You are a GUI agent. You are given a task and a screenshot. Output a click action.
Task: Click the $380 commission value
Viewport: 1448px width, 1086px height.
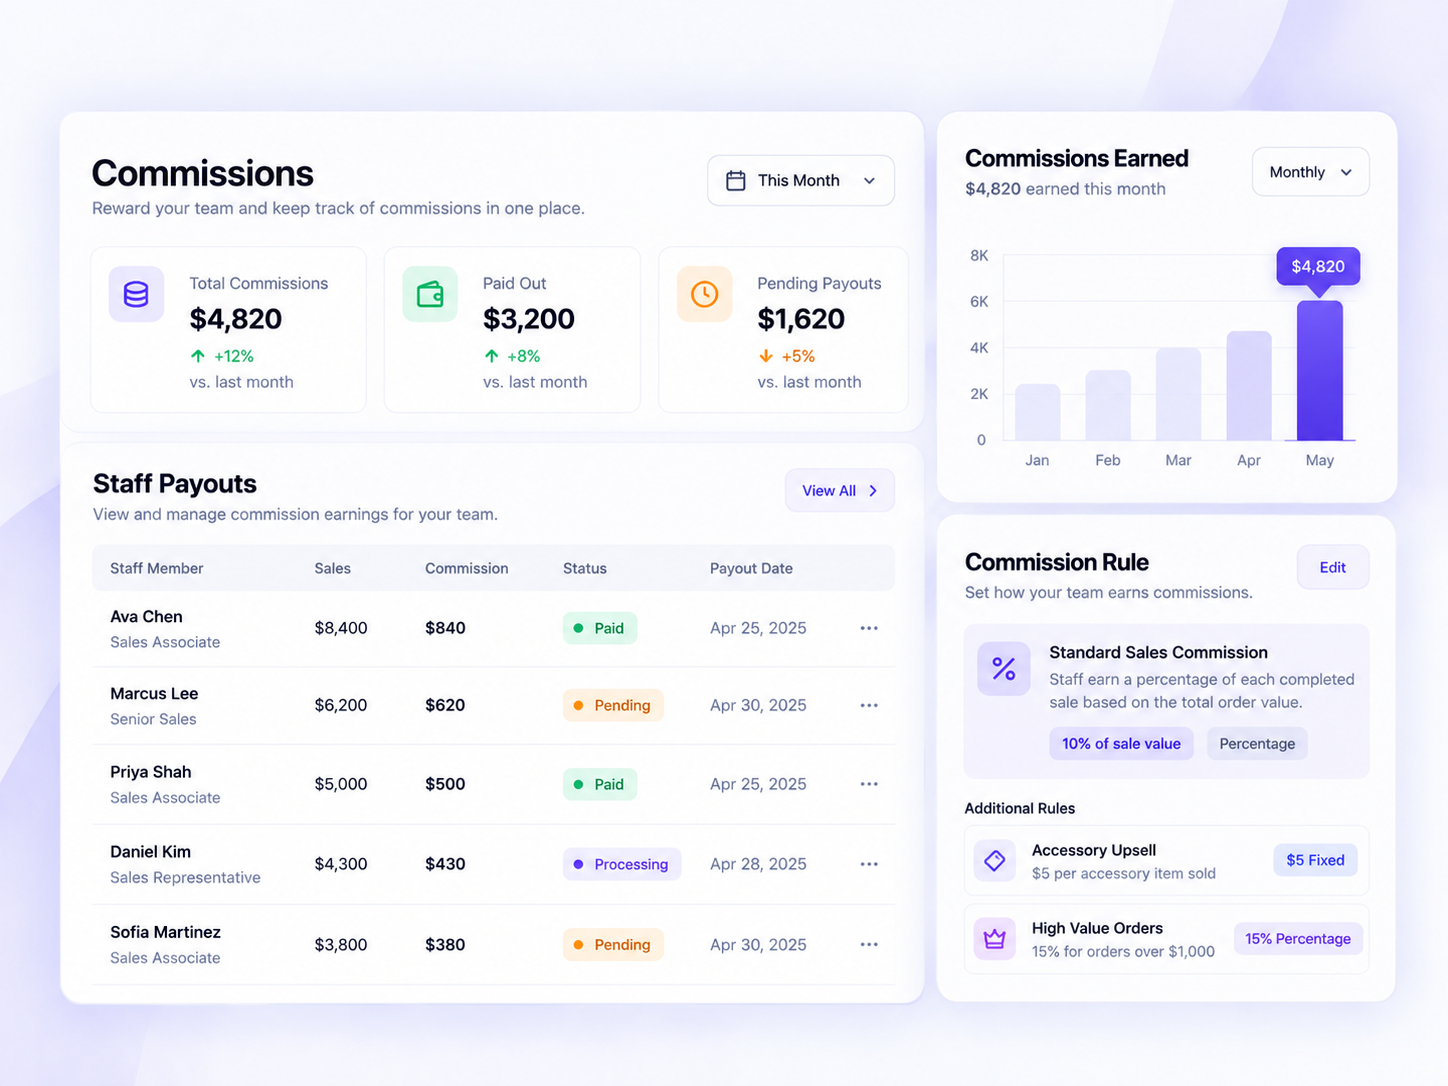[x=445, y=944]
